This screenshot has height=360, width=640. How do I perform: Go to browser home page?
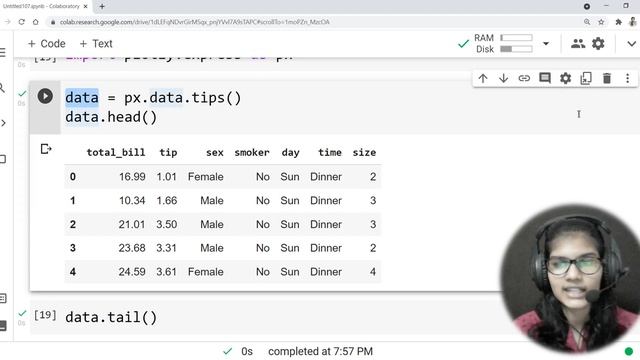coord(36,22)
